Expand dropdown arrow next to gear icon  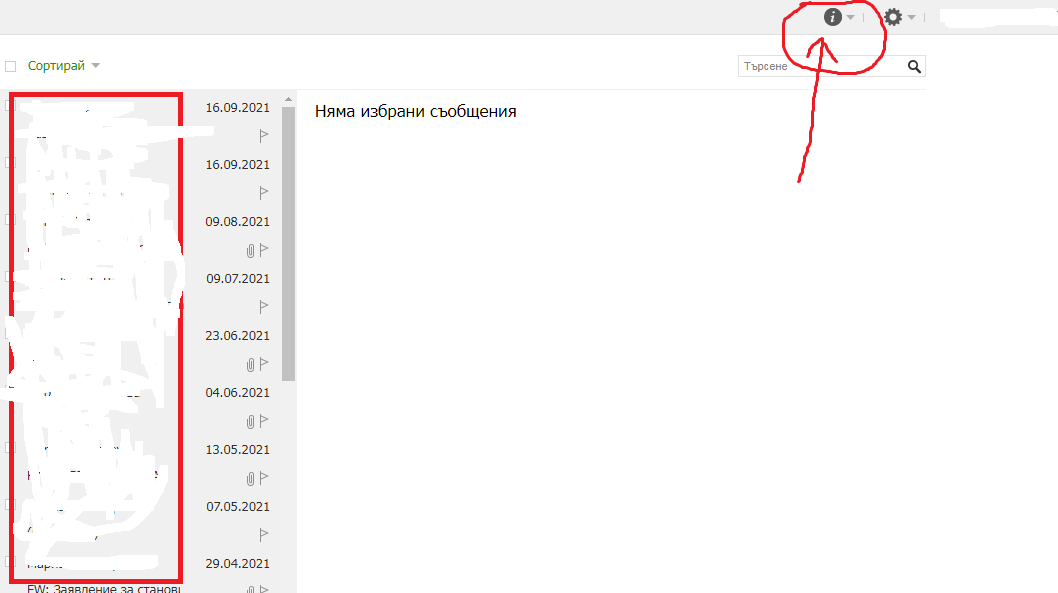[912, 18]
